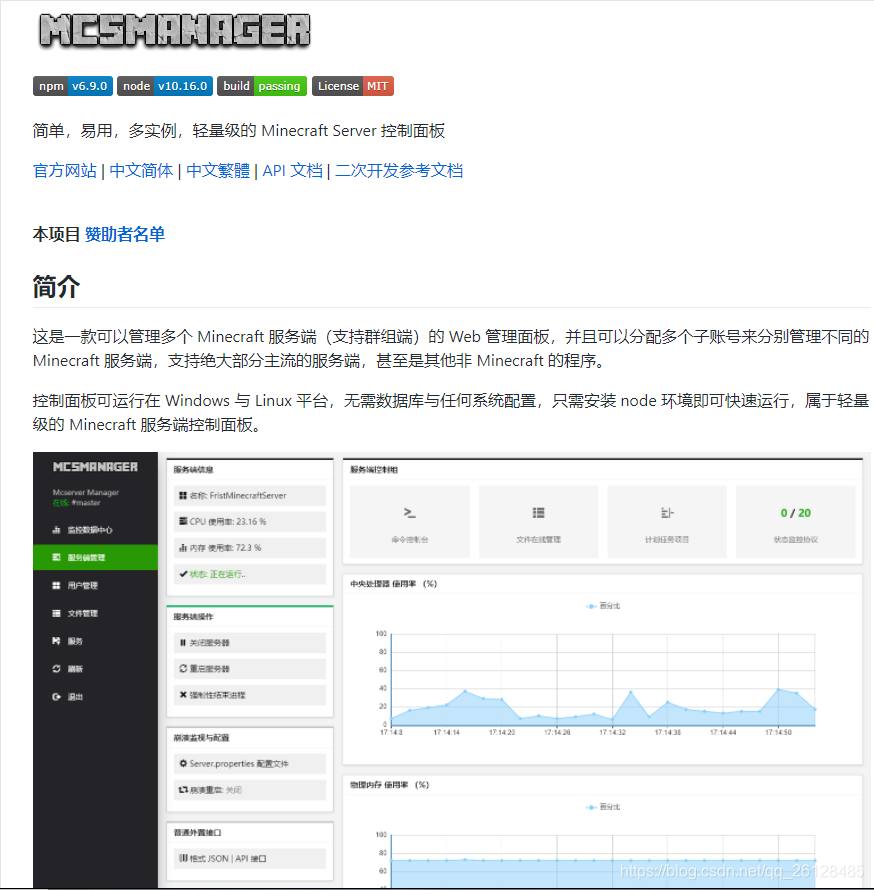This screenshot has height=890, width=874.
Task: Click the 文件管理 table icon
Action: point(56,613)
